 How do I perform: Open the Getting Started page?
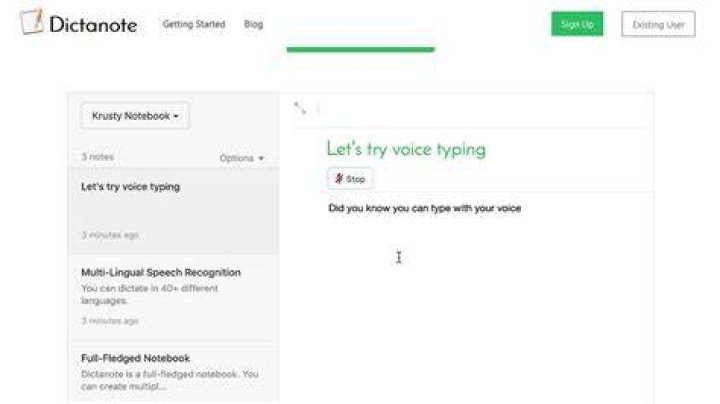[x=194, y=24]
